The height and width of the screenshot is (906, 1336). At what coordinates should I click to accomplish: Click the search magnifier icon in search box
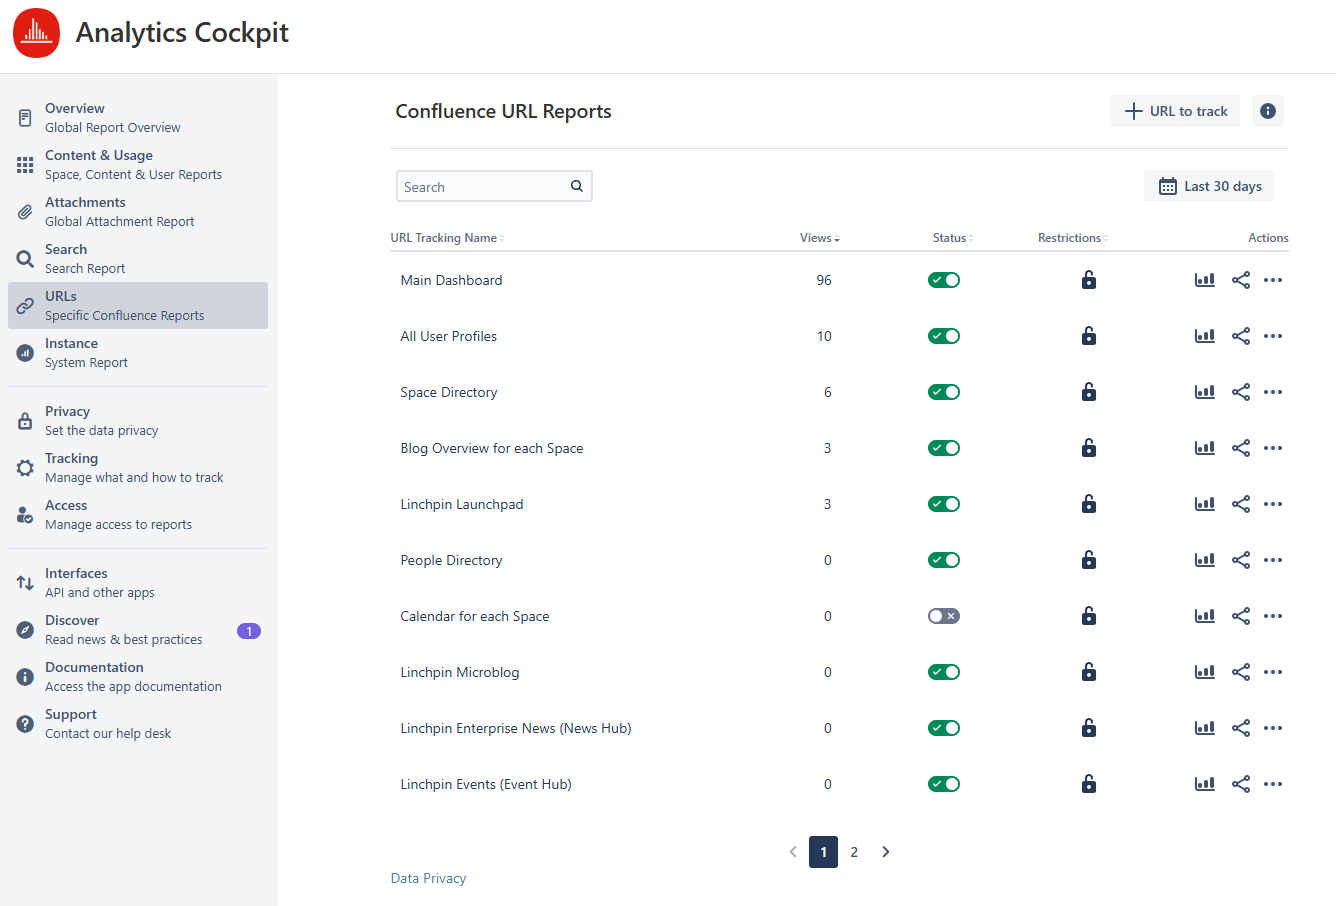(x=577, y=186)
